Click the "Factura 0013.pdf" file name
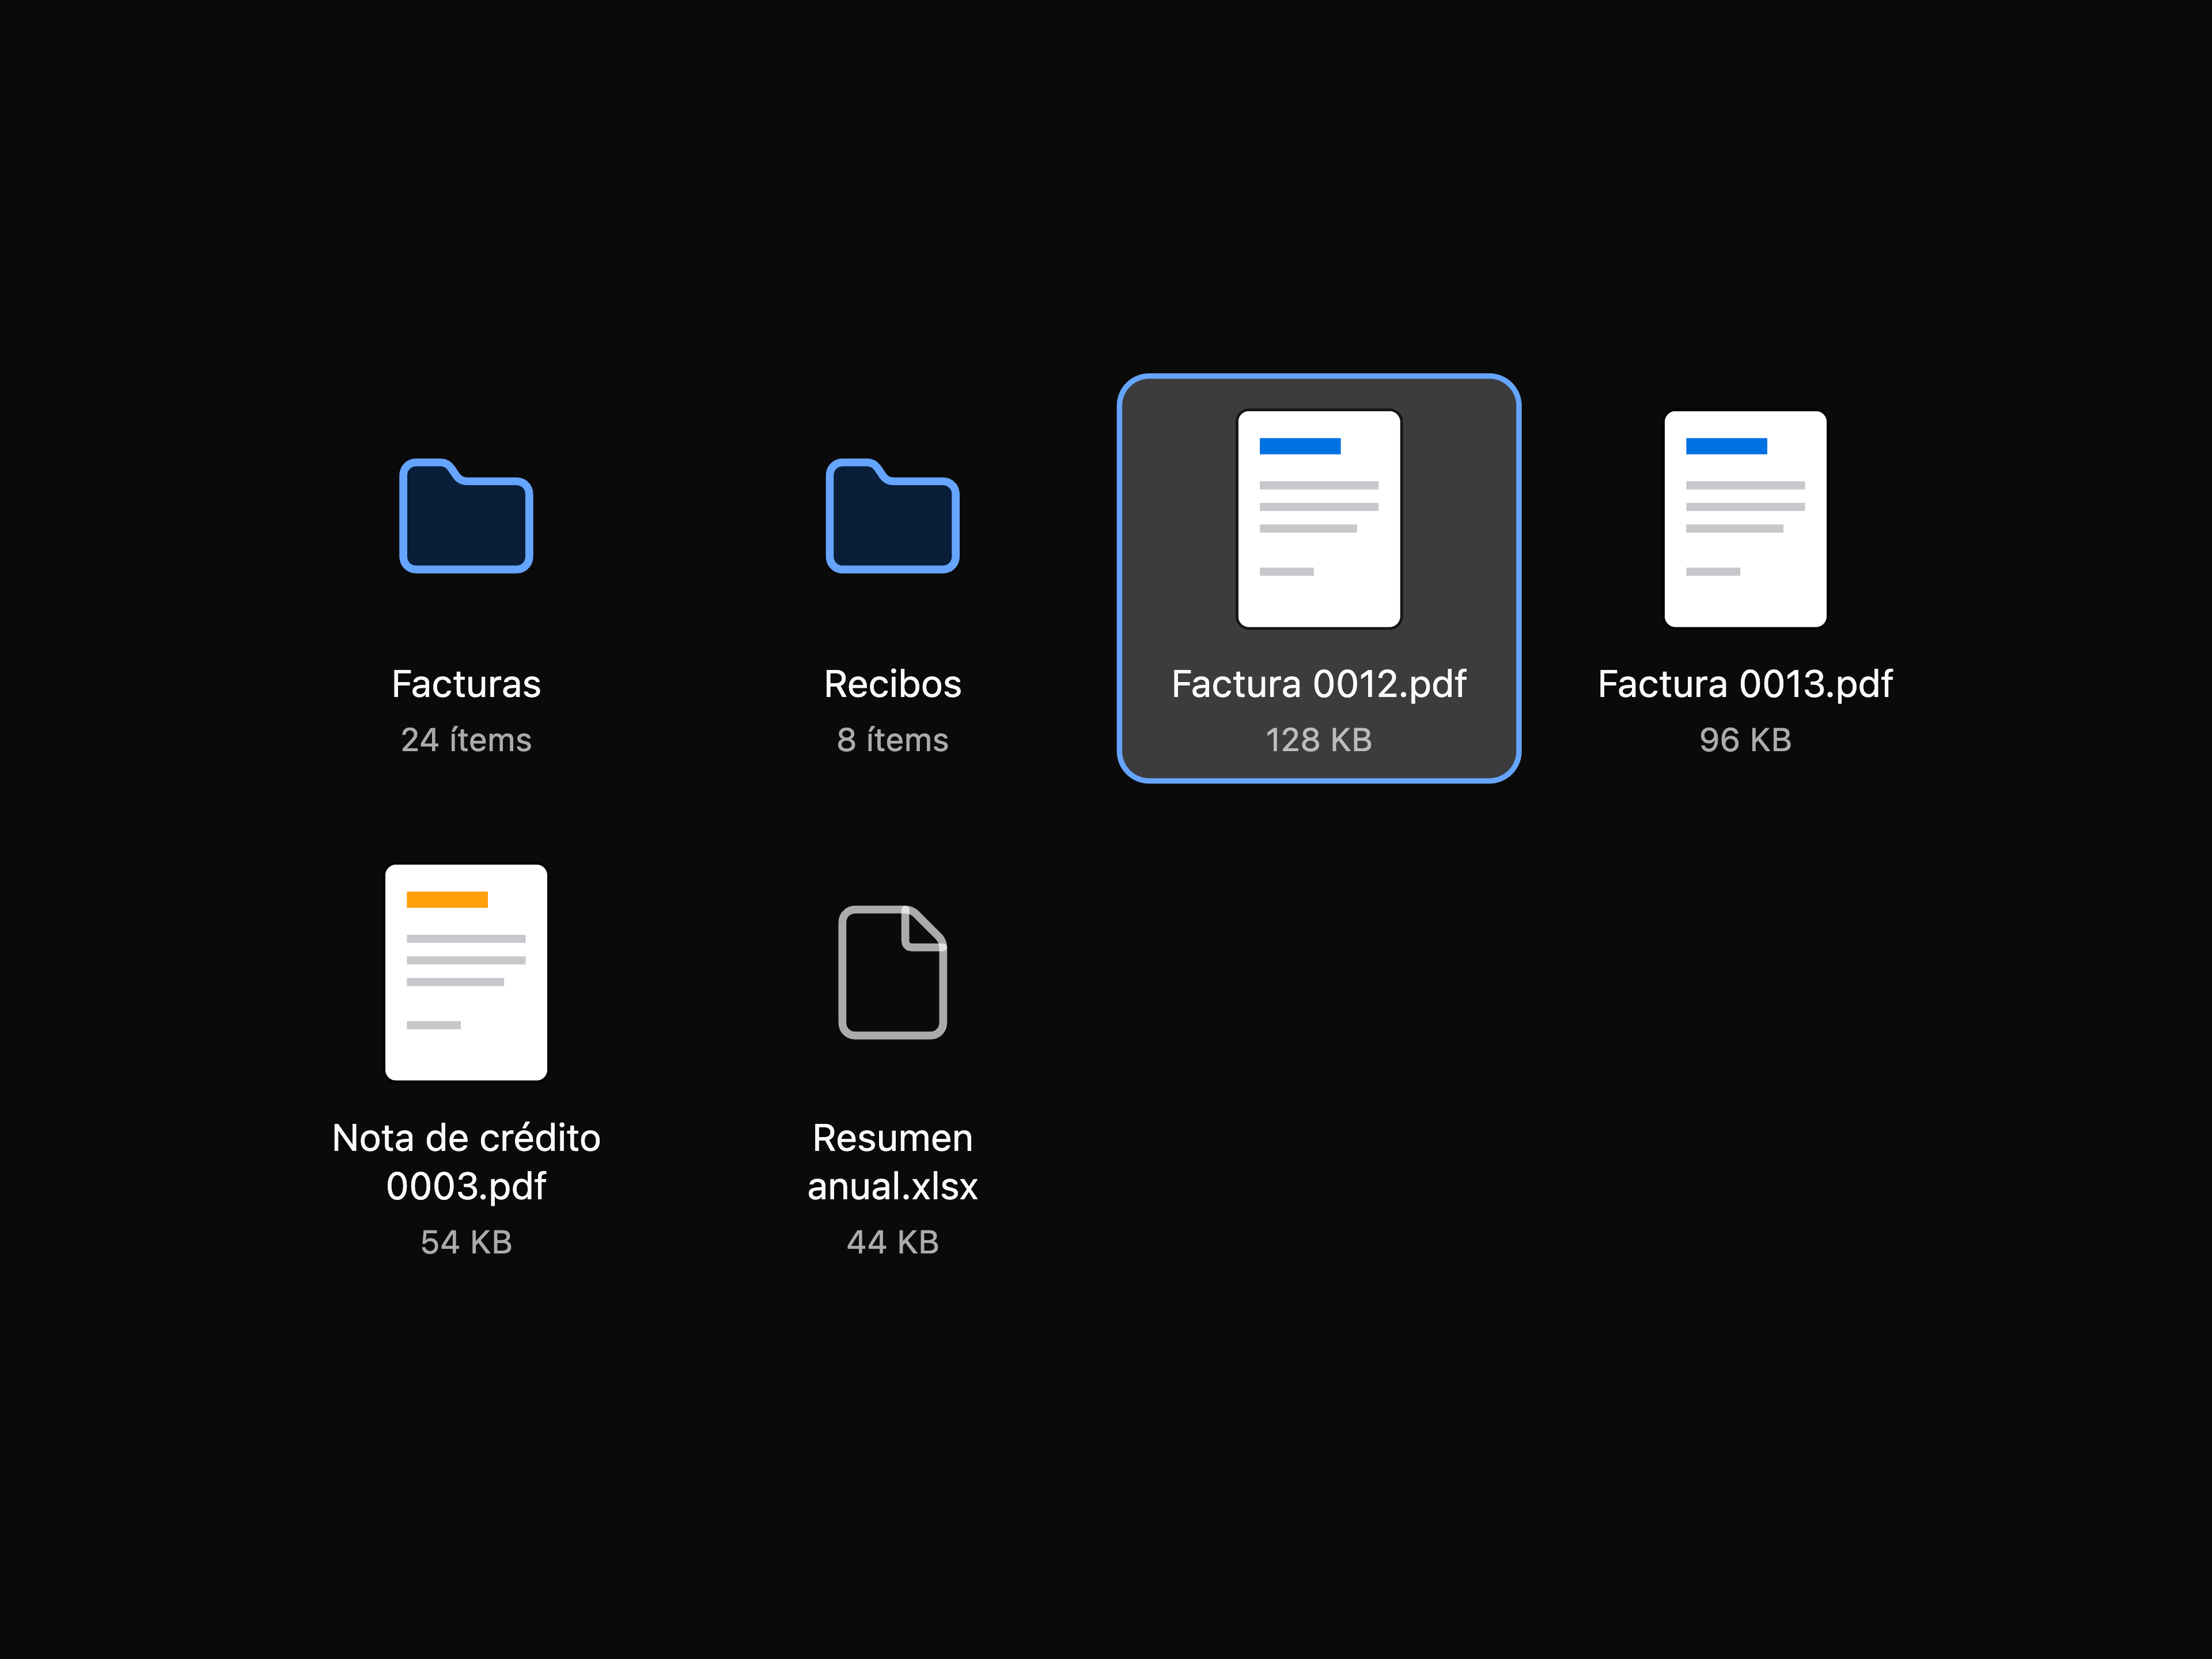The width and height of the screenshot is (2212, 1659). (1745, 684)
